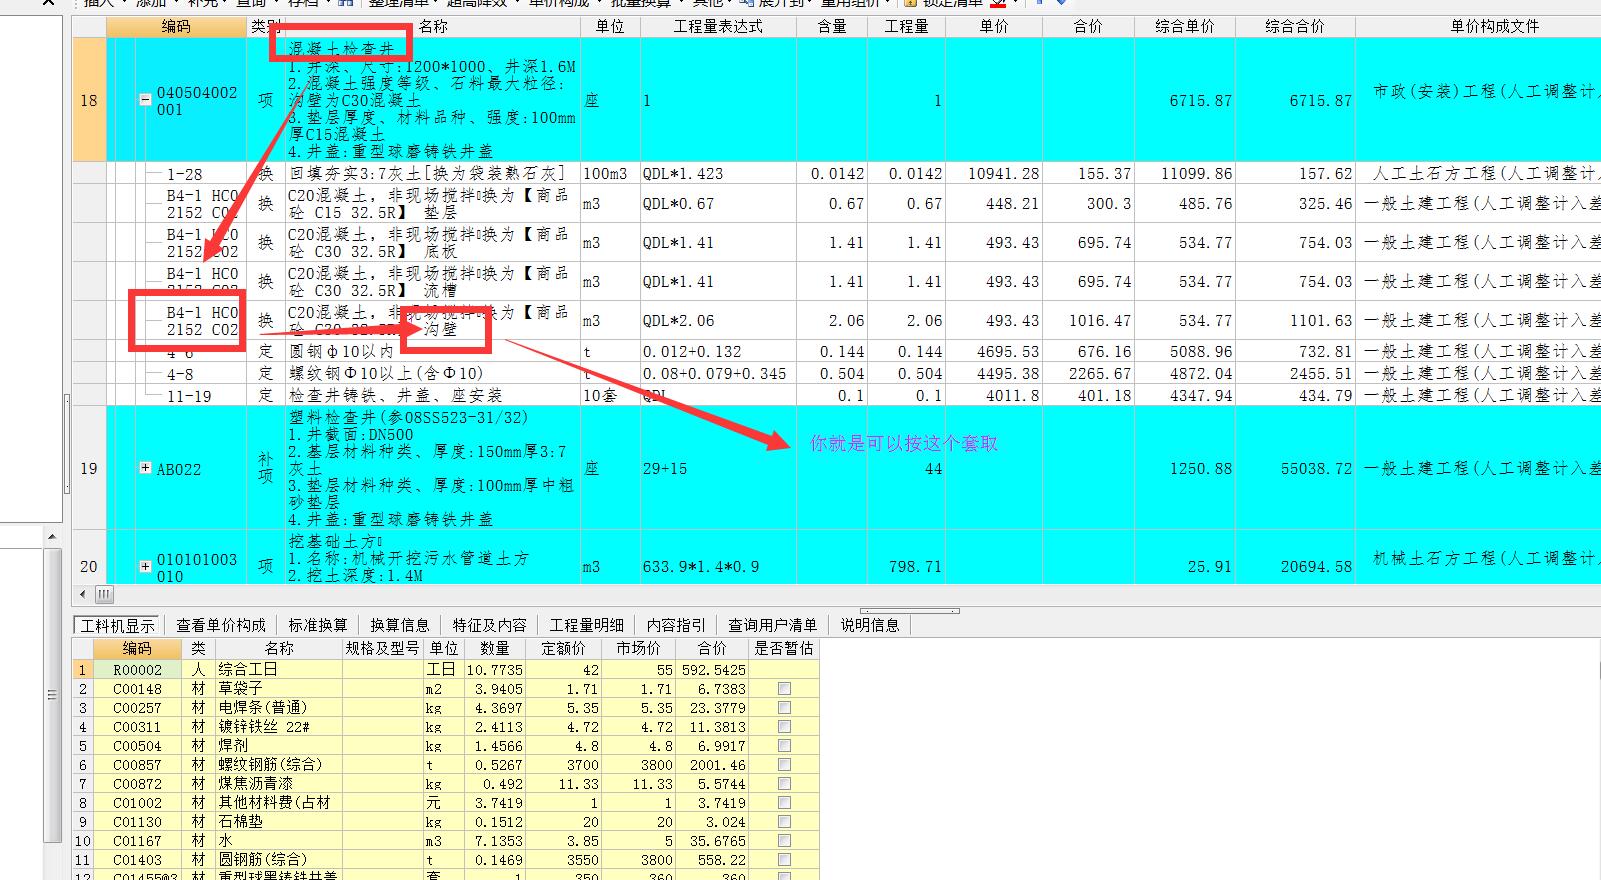Click the left arrow of the horizontal scrollbar

(x=82, y=594)
